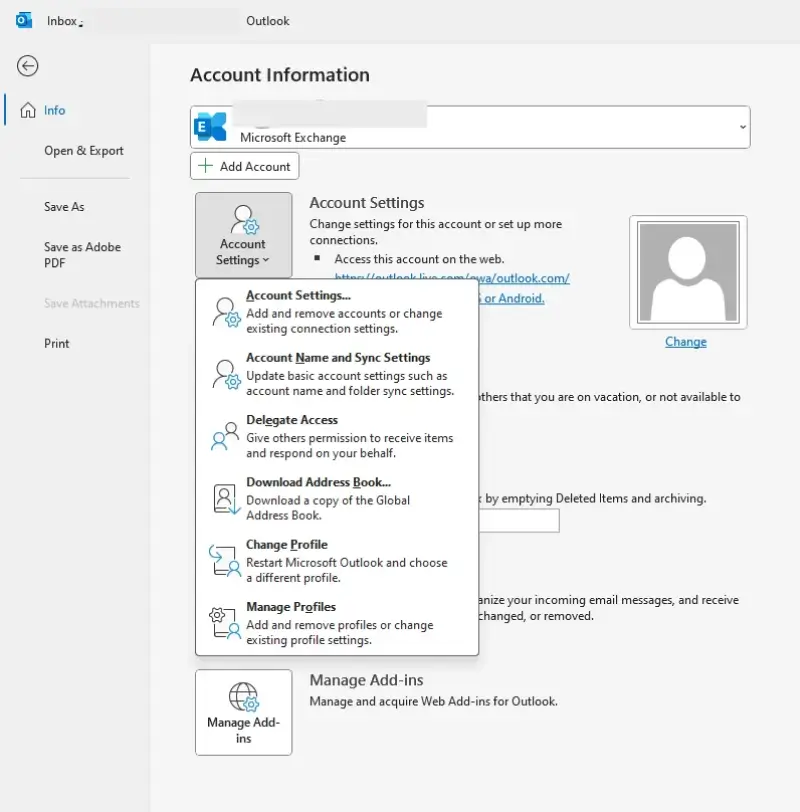Viewport: 800px width, 812px height.
Task: Click the back arrow at top left
Action: click(x=27, y=66)
